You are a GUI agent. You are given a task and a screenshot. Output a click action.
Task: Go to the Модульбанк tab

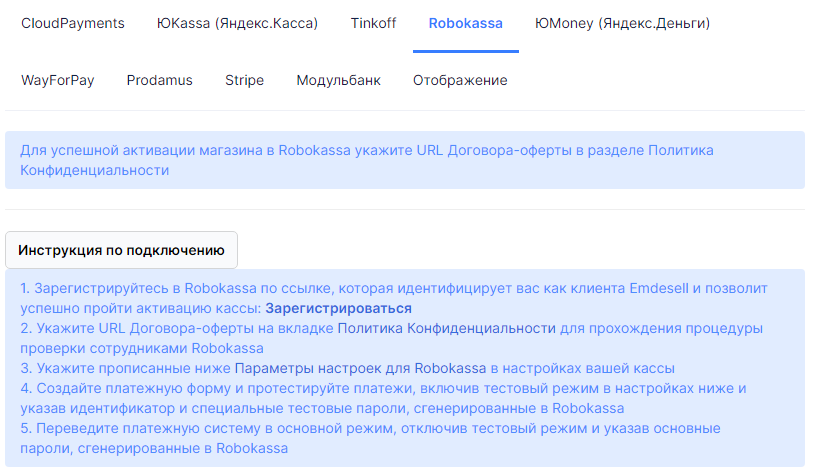click(339, 81)
